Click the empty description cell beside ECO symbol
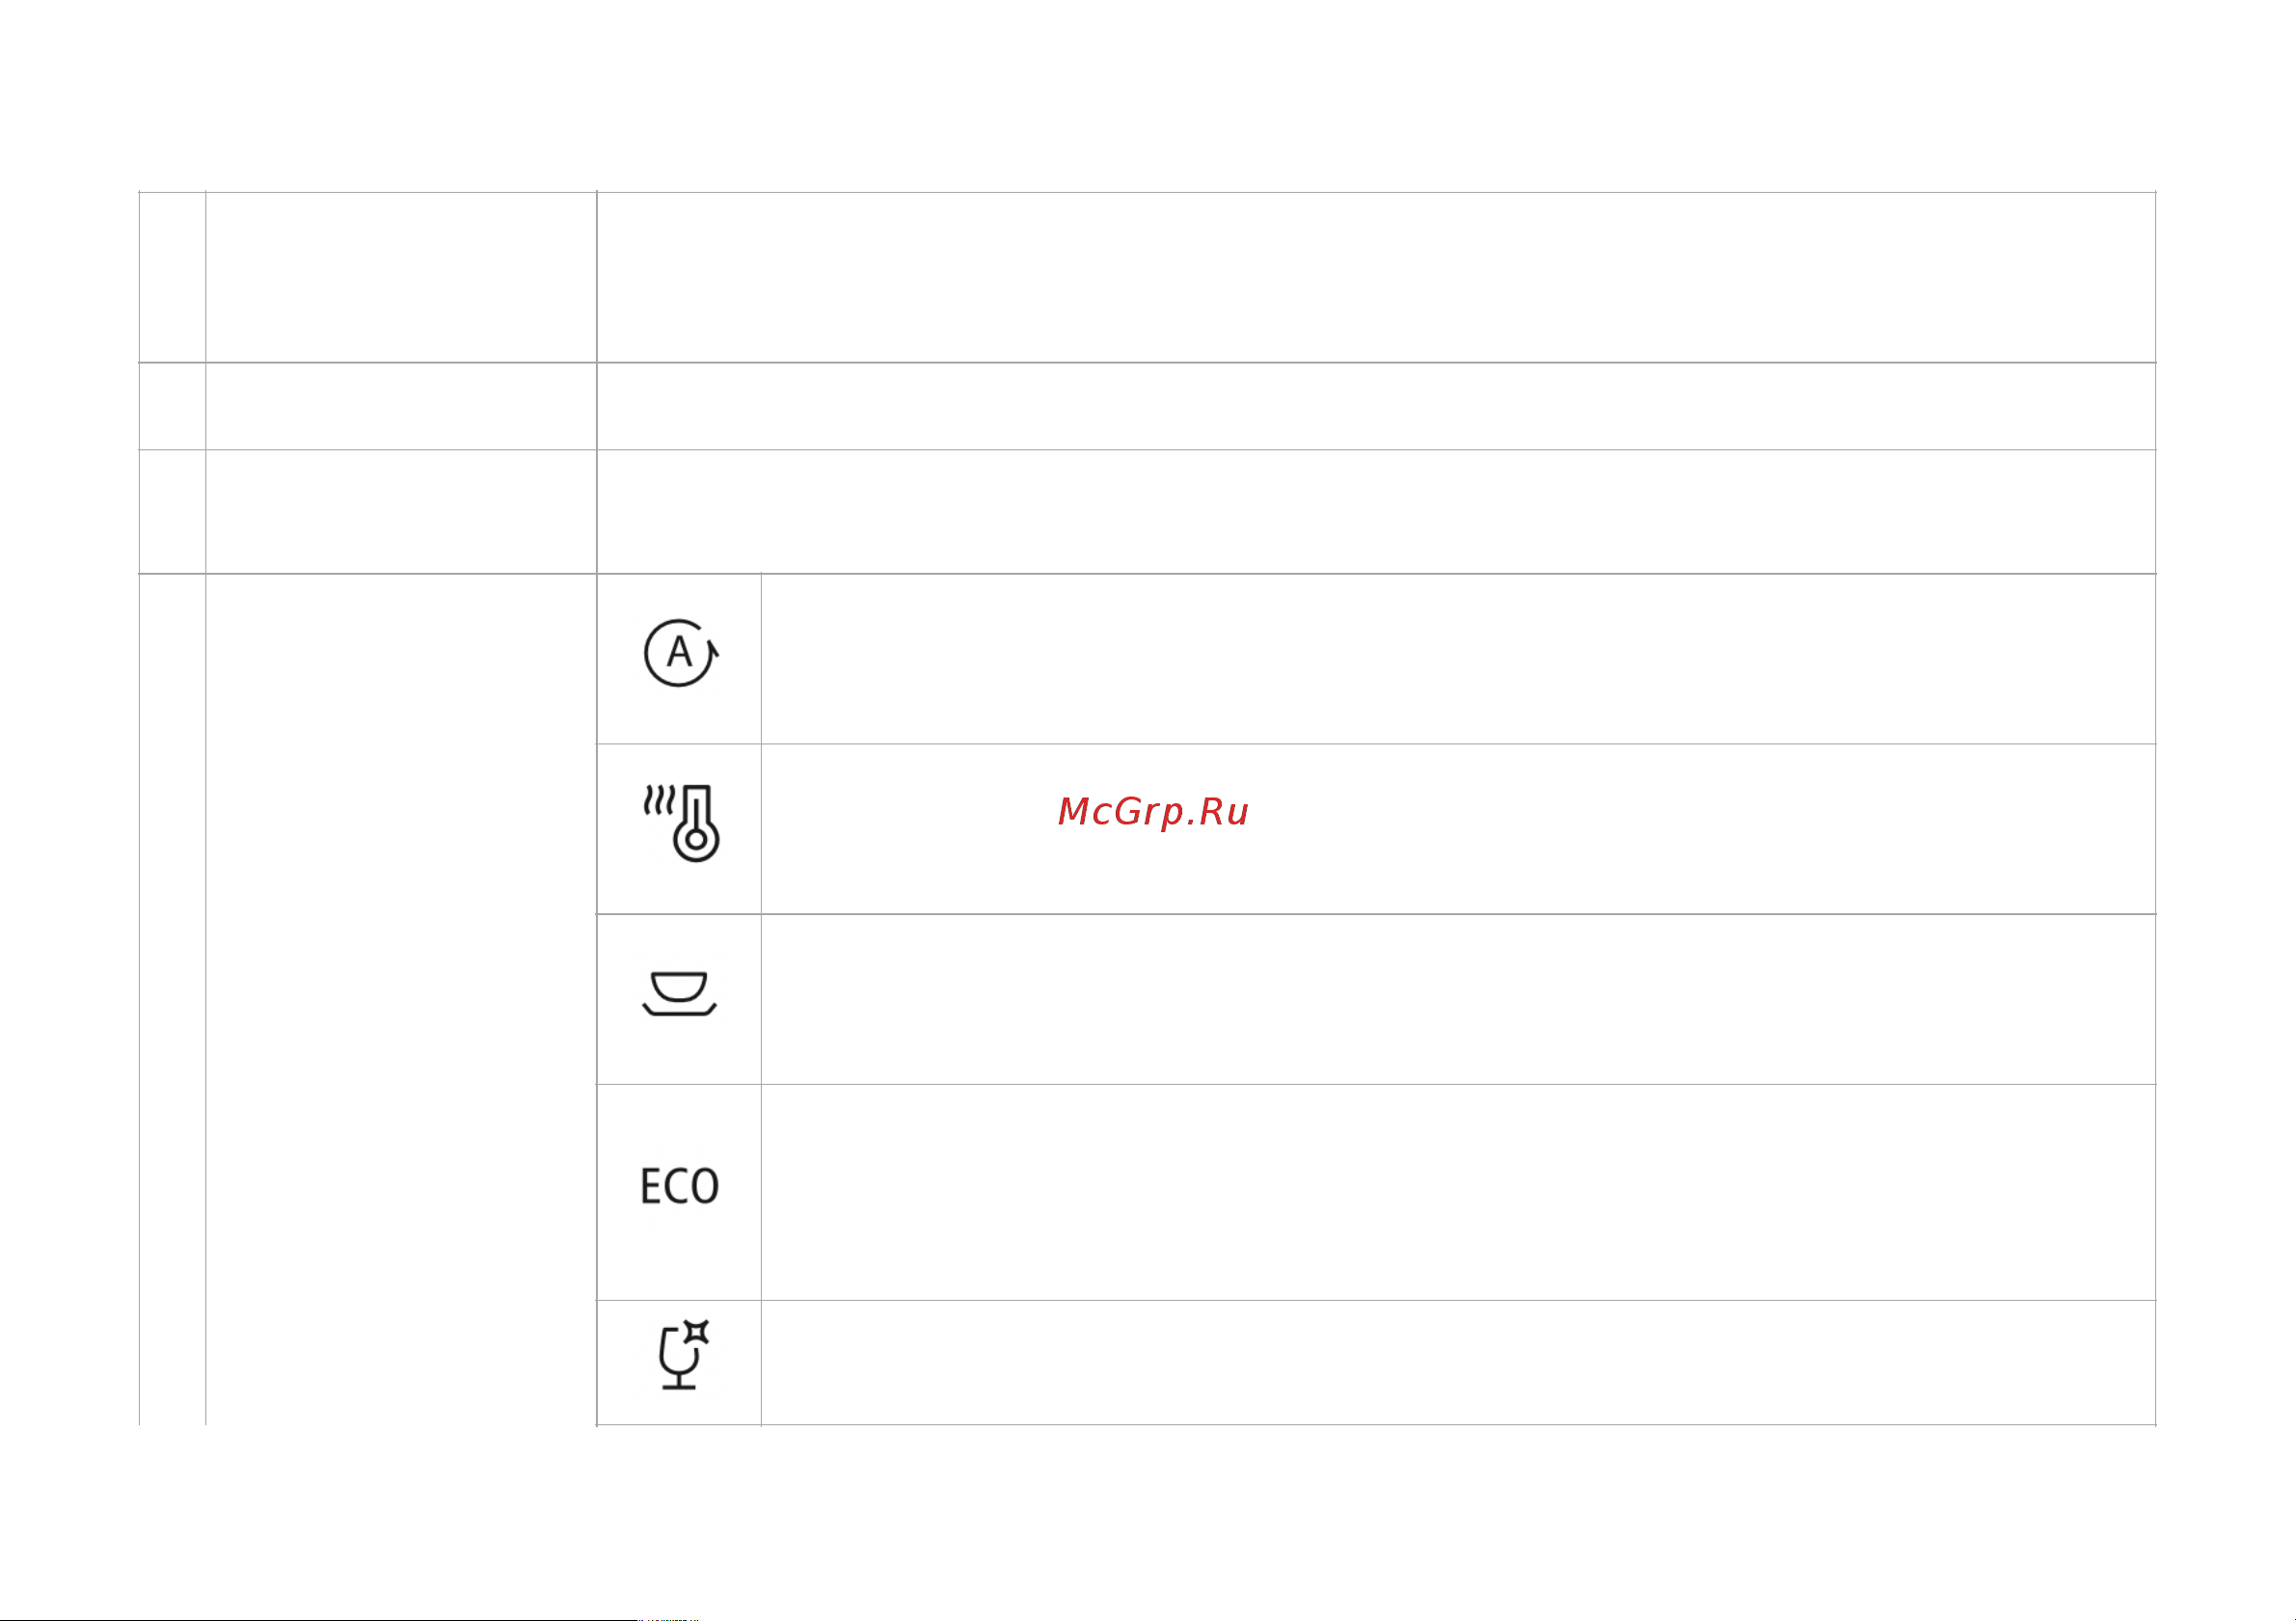 pos(1458,1192)
